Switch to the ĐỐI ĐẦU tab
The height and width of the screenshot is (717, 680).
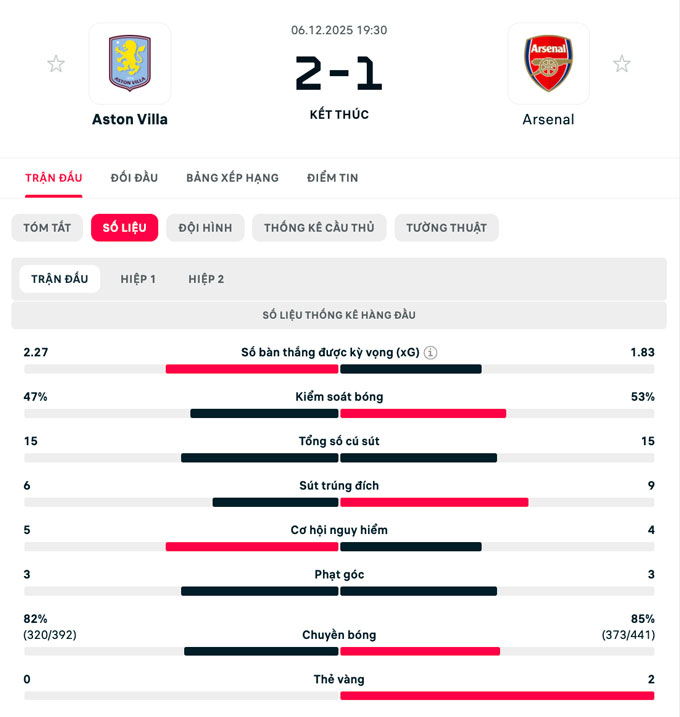pos(134,178)
